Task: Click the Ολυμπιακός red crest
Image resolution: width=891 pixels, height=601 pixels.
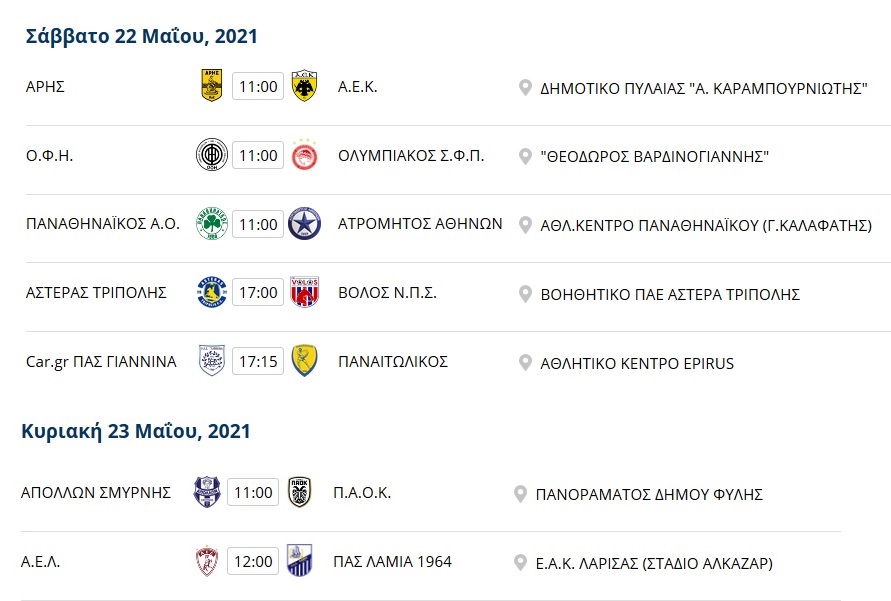Action: (x=304, y=155)
